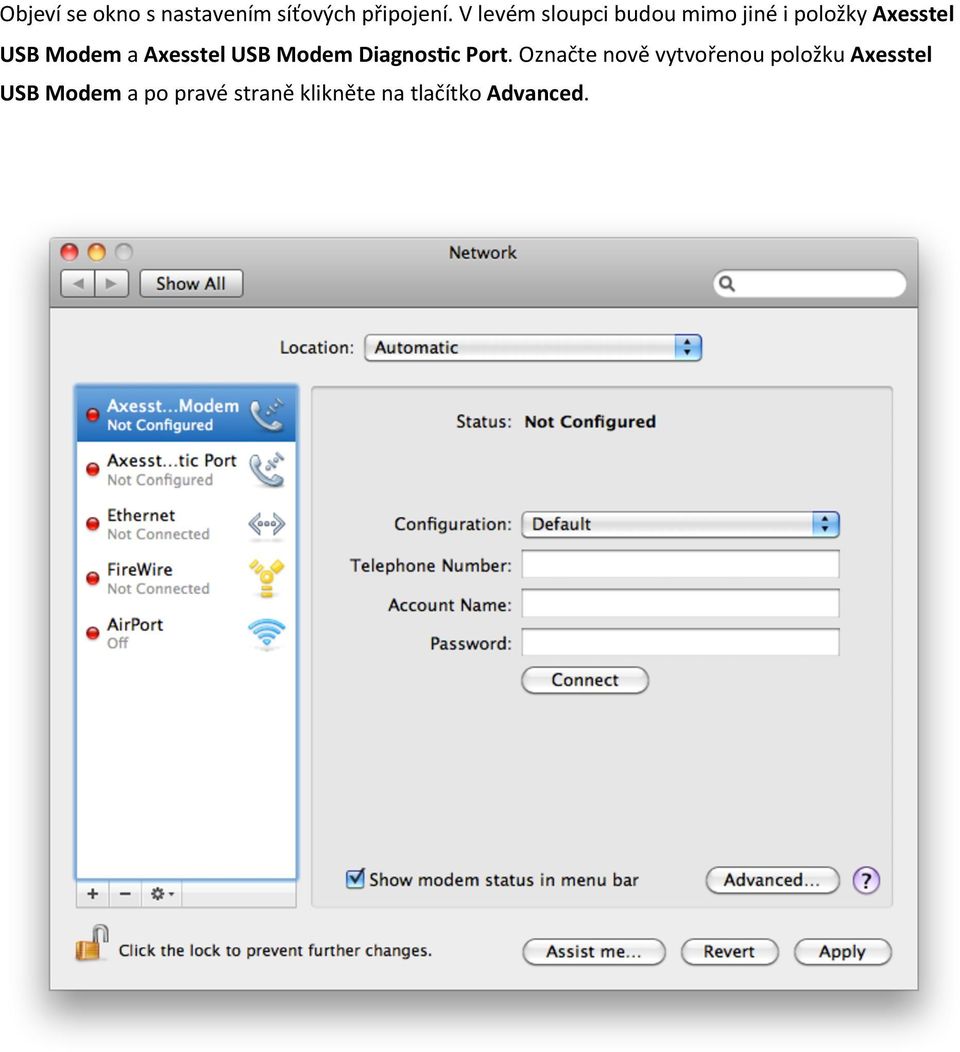960x1052 pixels.
Task: Click the forward navigation arrow
Action: [x=111, y=284]
